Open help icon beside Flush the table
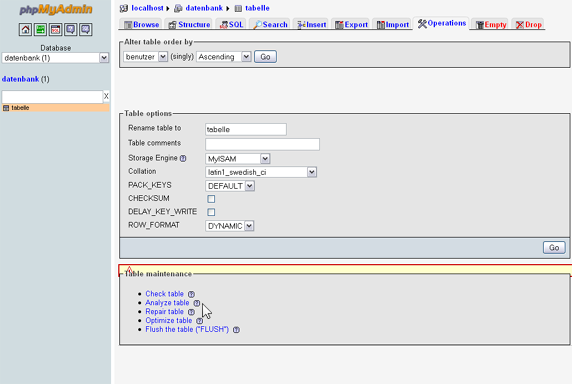This screenshot has width=572, height=384. (x=236, y=330)
